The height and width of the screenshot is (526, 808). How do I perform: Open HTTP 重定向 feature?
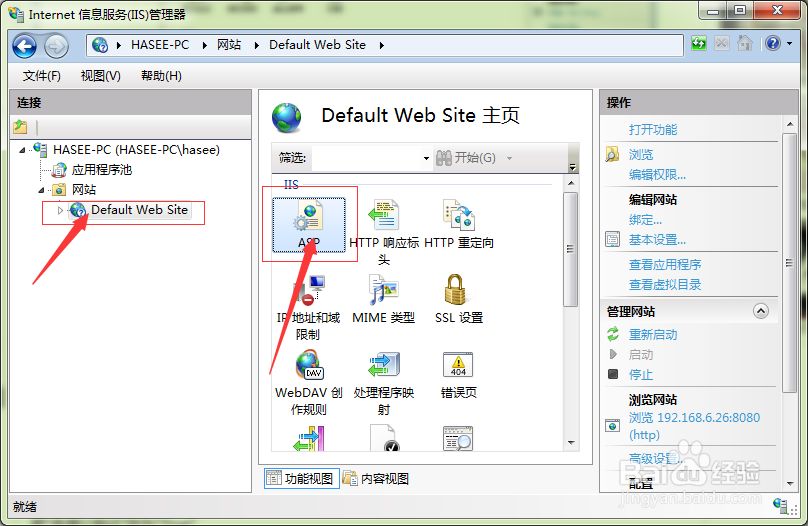[x=459, y=225]
